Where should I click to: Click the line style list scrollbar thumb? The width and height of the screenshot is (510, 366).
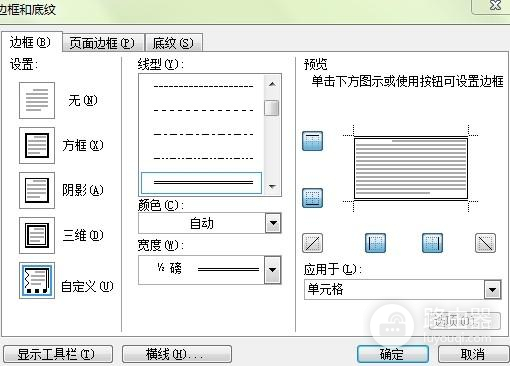[272, 108]
